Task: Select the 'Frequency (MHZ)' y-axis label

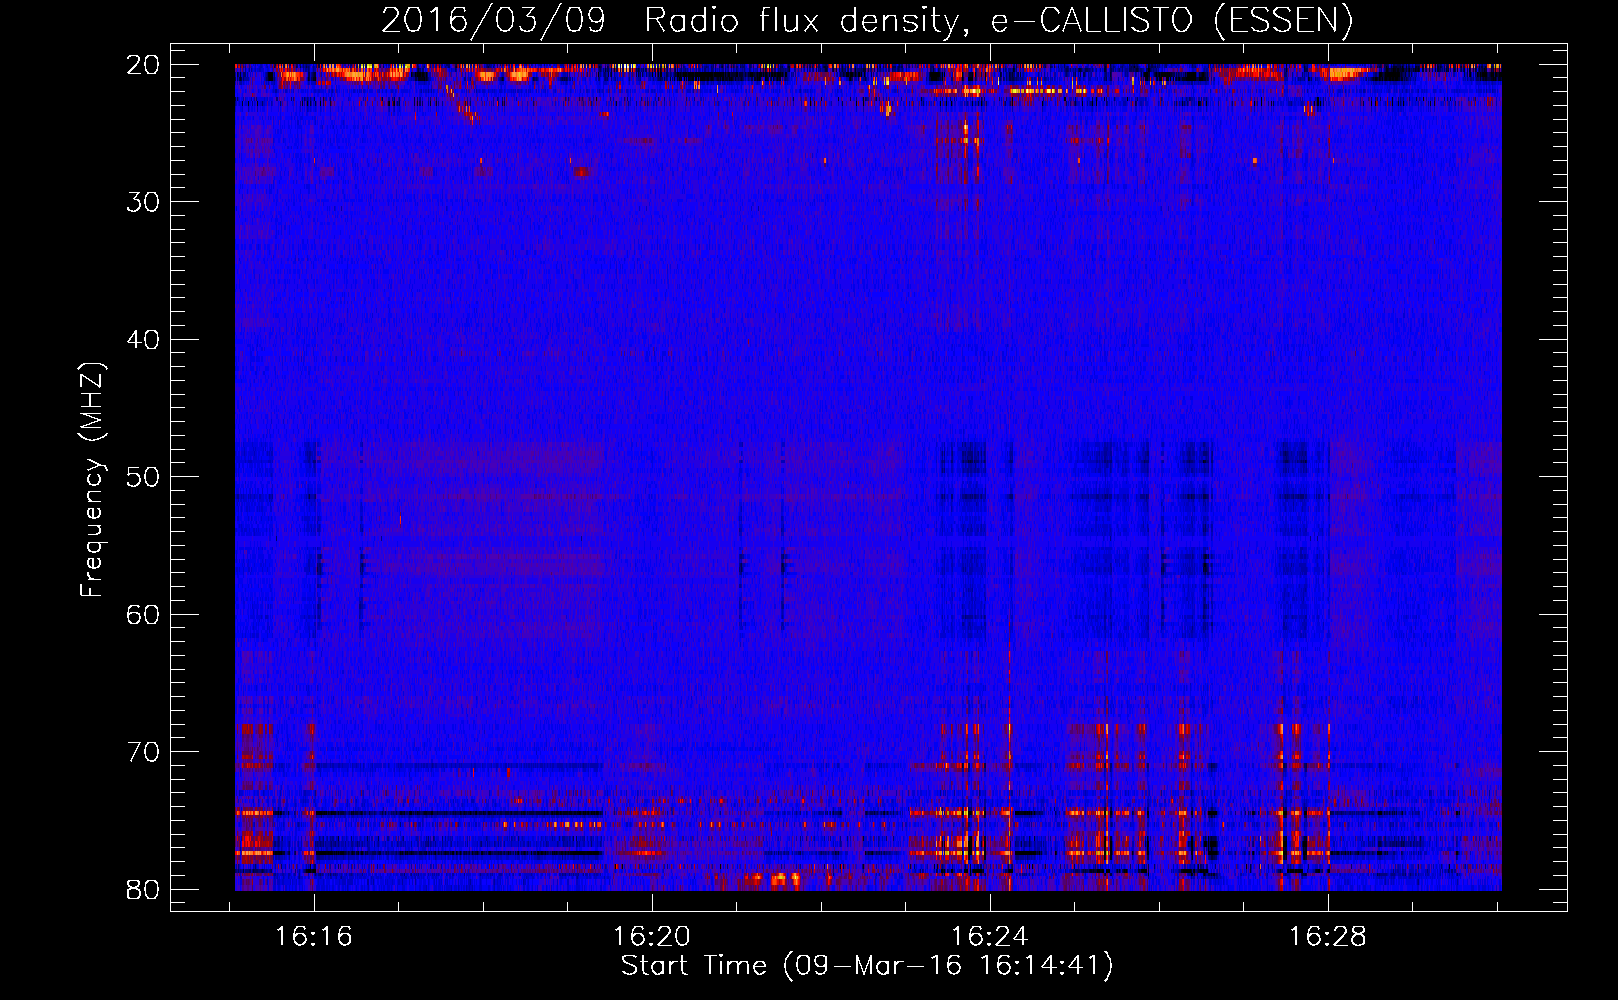Action: click(92, 480)
